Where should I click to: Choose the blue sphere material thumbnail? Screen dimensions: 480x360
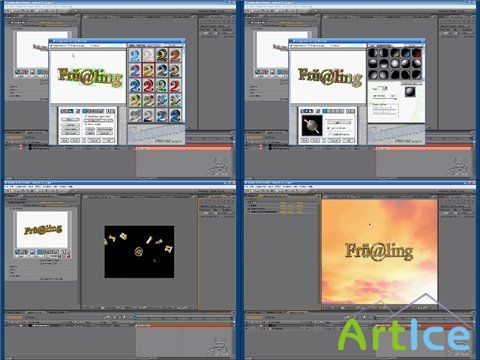406,53
